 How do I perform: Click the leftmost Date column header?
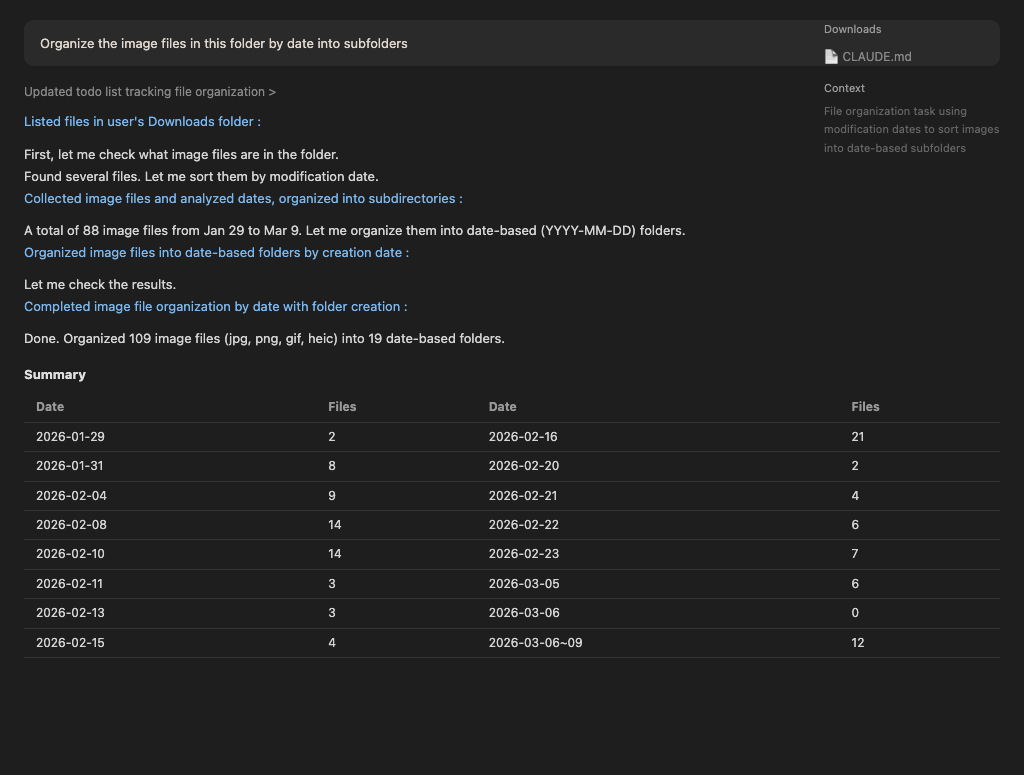(50, 407)
